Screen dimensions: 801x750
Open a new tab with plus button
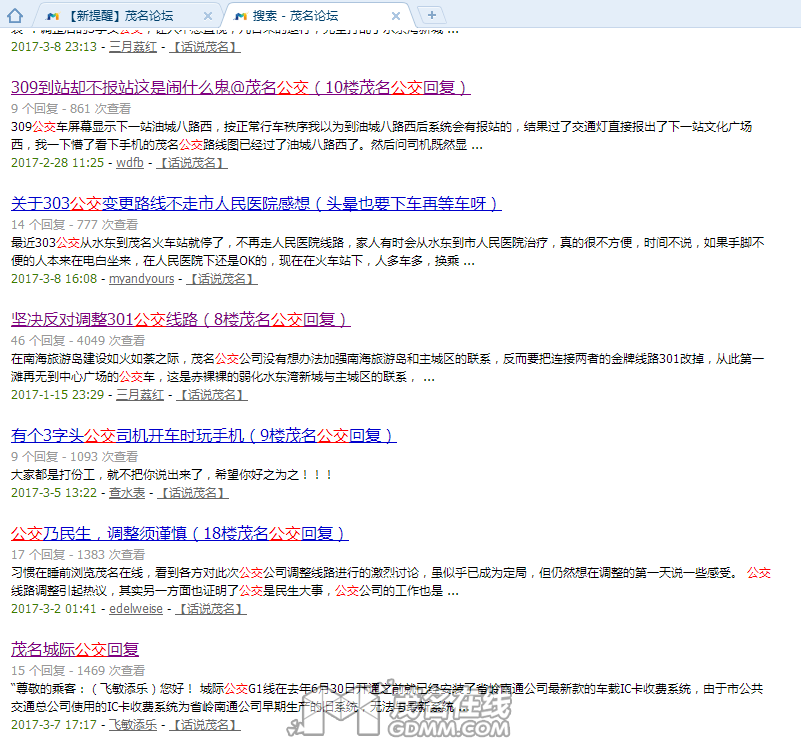tap(432, 15)
